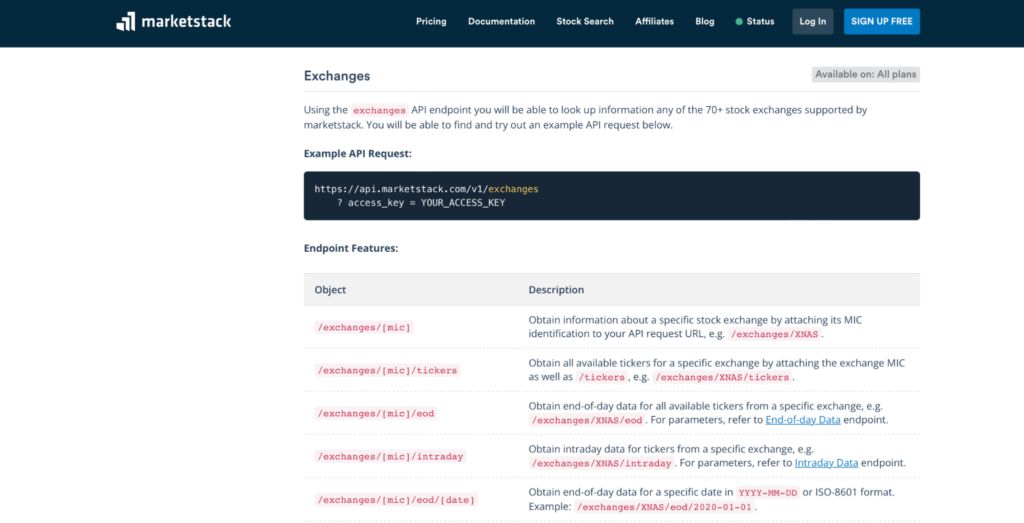Open the Status page link

(x=760, y=22)
